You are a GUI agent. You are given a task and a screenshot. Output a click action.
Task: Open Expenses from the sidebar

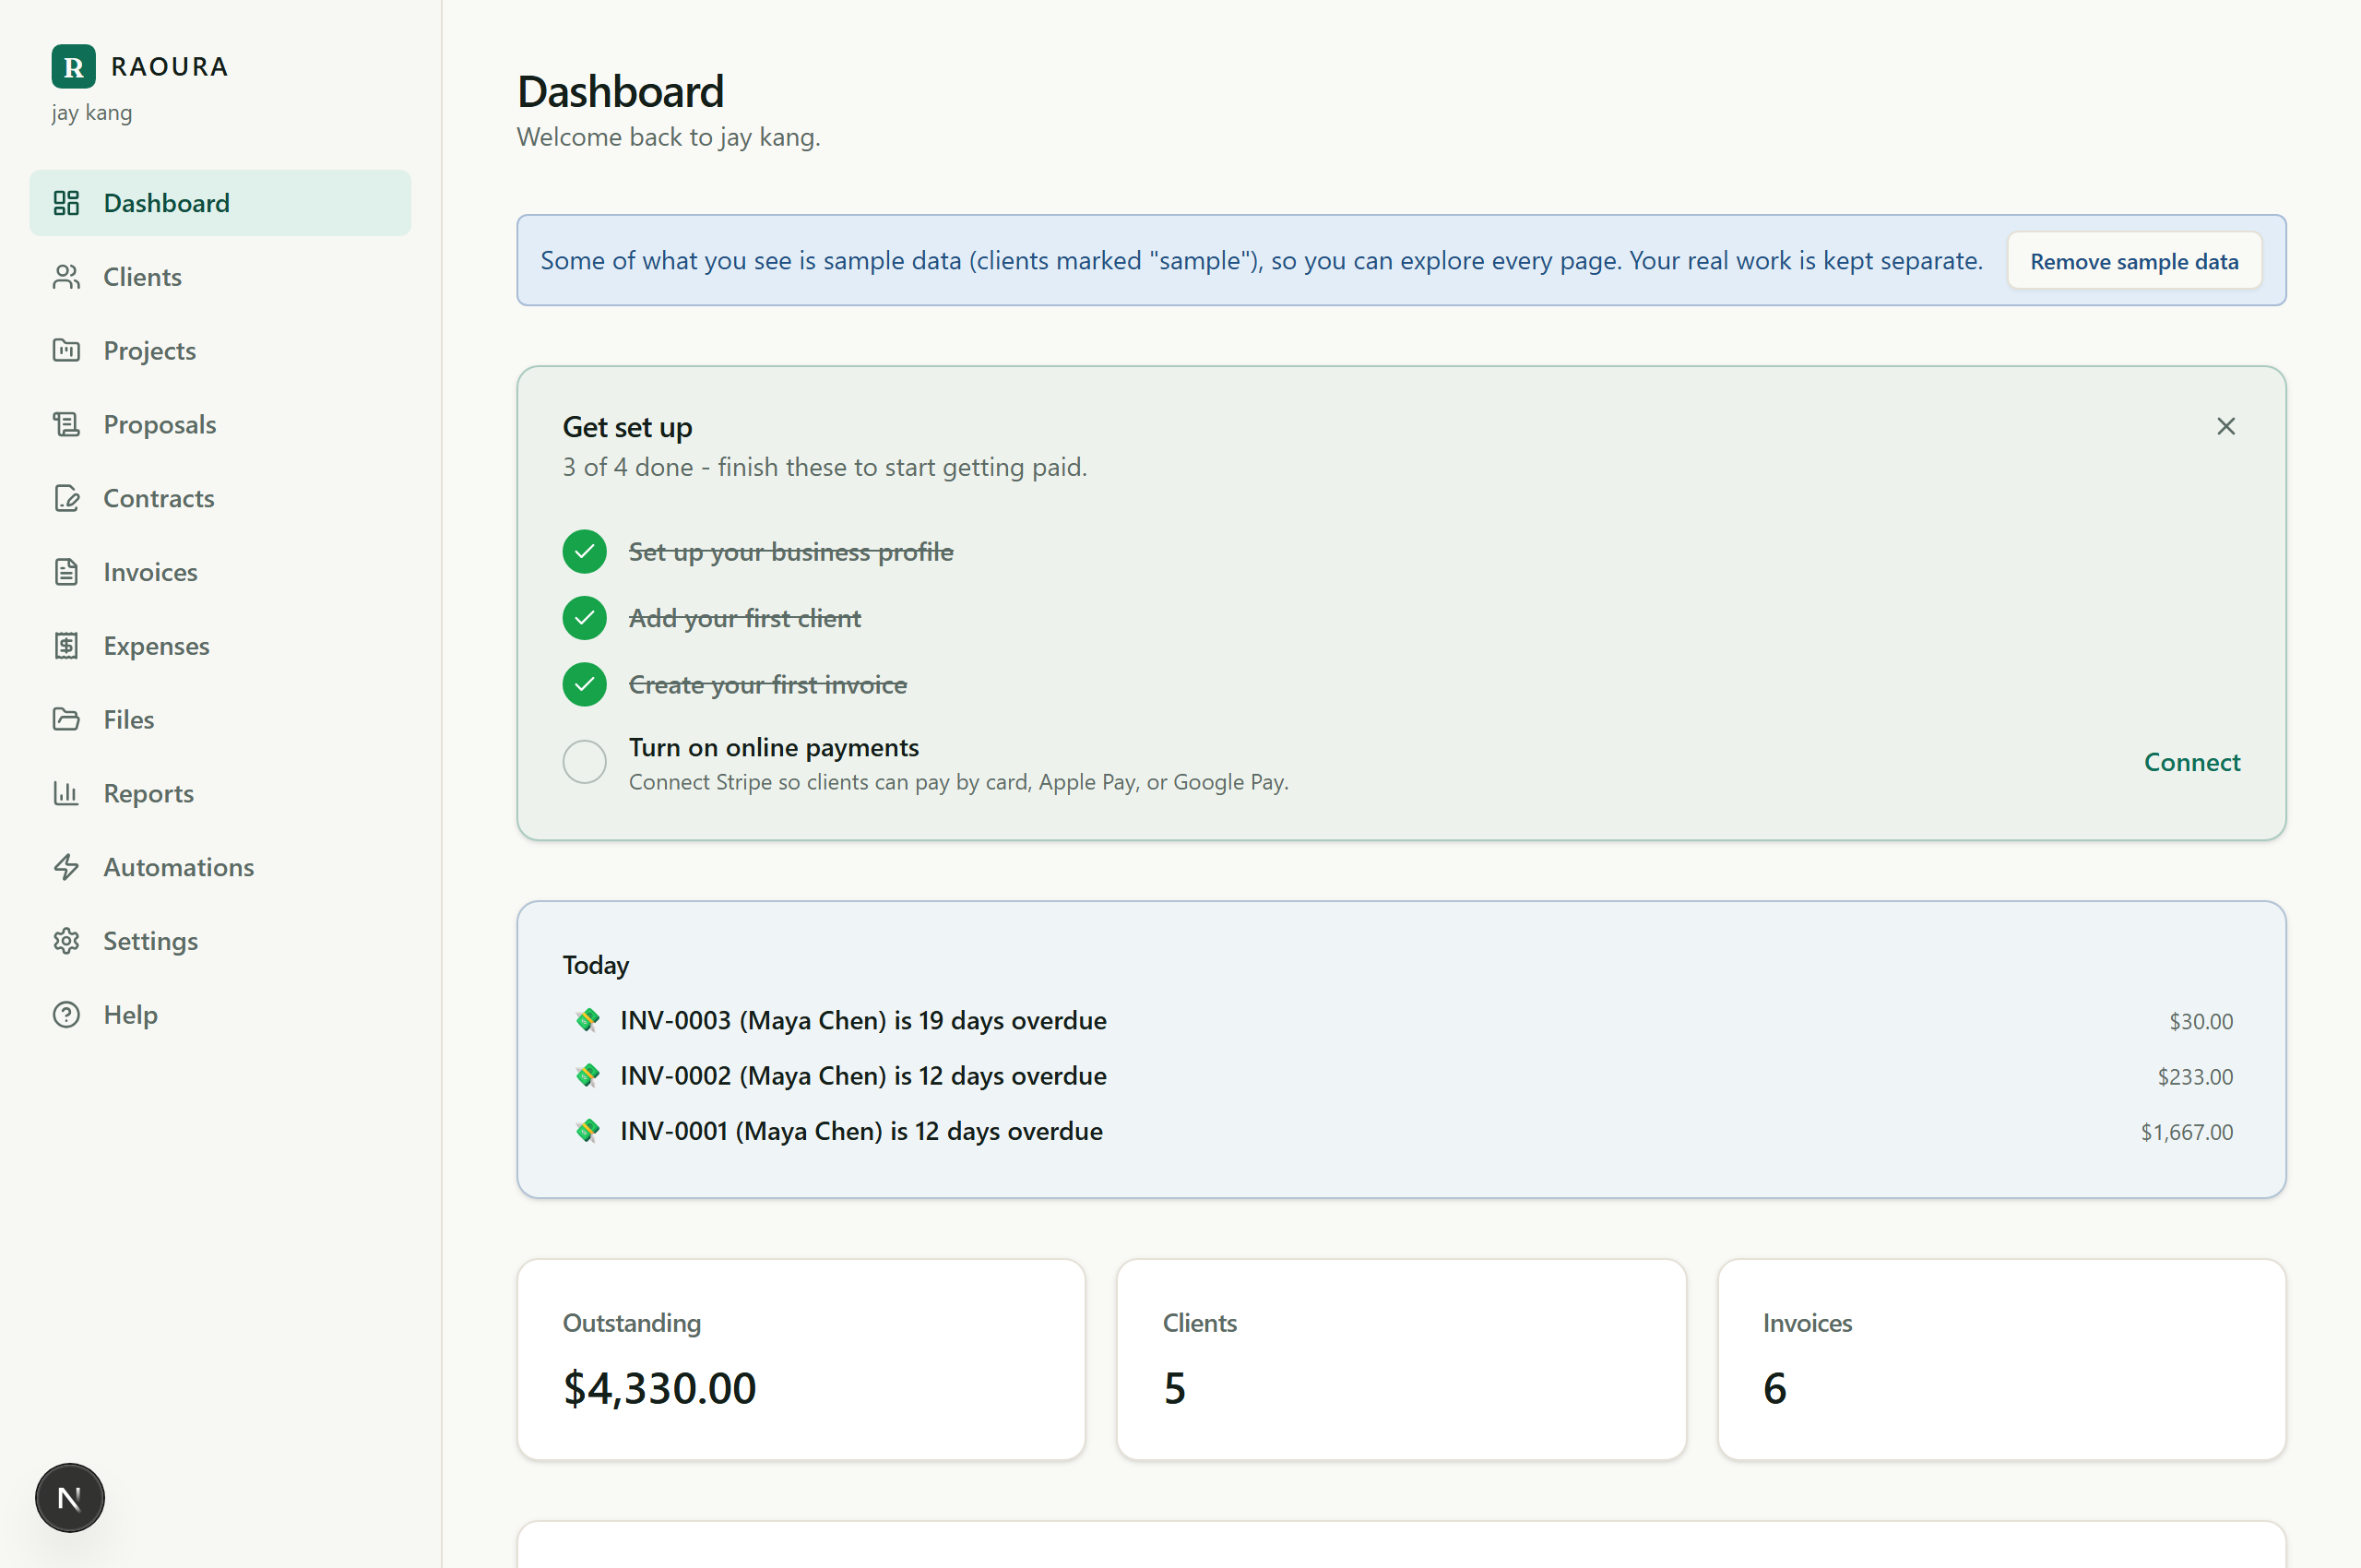pyautogui.click(x=220, y=646)
